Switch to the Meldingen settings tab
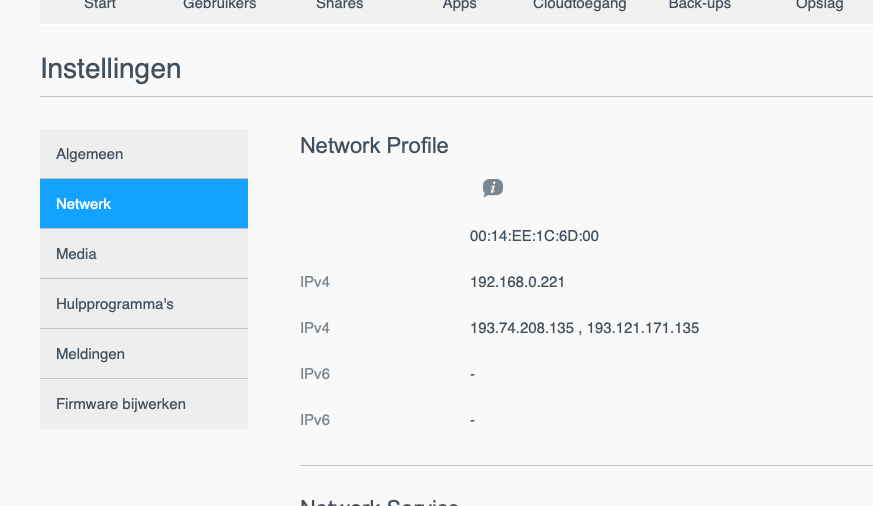The height and width of the screenshot is (506, 873). [x=144, y=354]
